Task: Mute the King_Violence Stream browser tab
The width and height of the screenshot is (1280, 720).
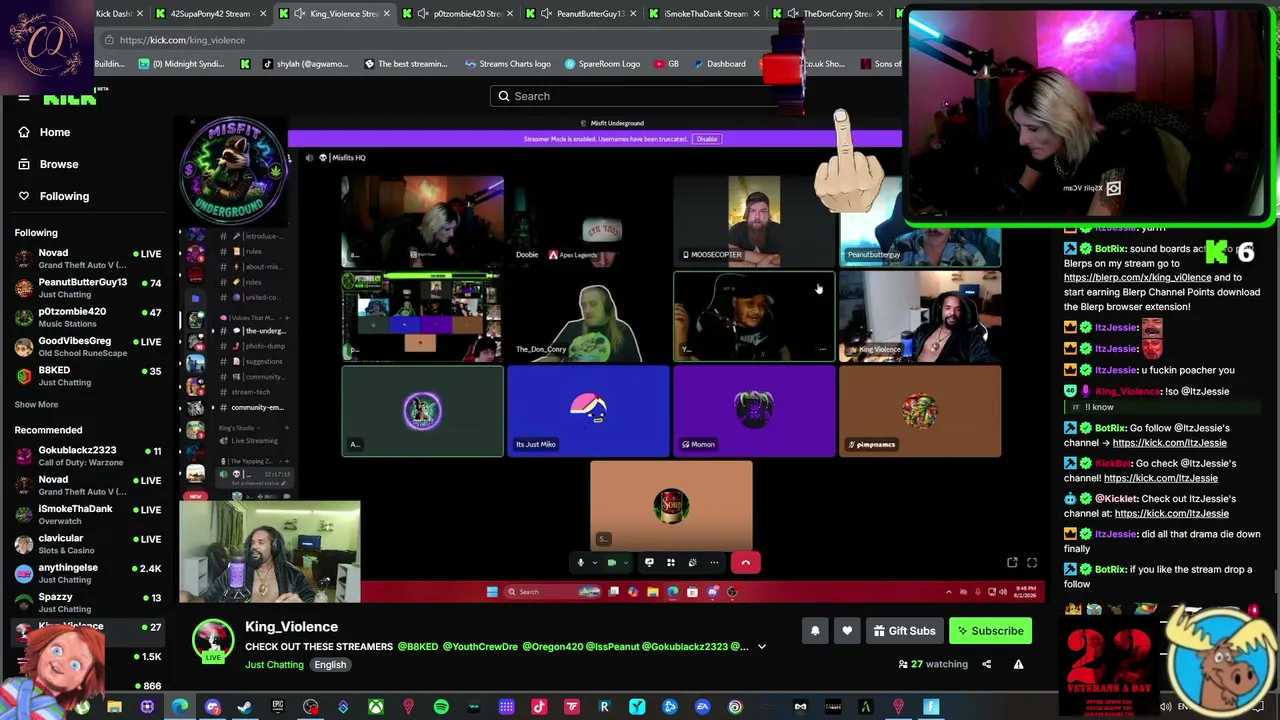Action: tap(300, 14)
